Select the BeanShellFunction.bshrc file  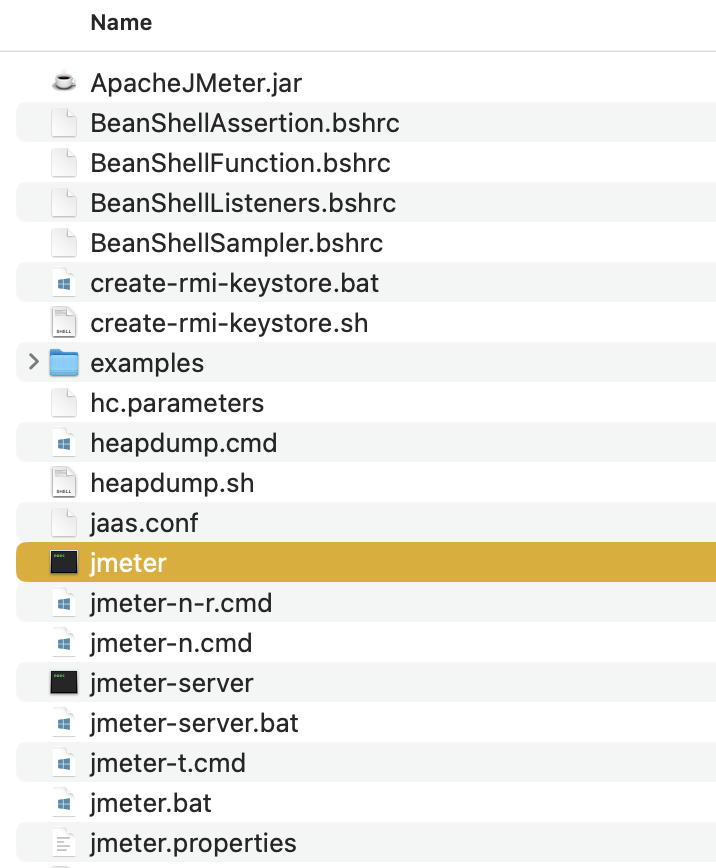tap(240, 163)
